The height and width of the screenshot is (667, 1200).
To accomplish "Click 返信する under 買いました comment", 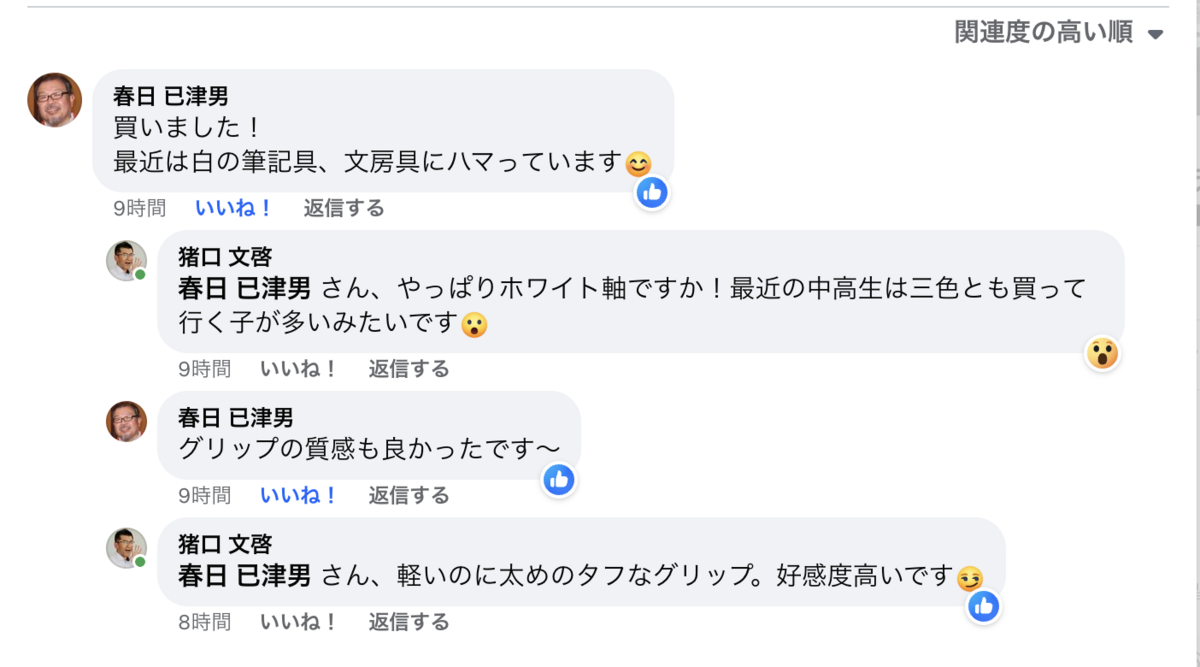I will coord(344,208).
